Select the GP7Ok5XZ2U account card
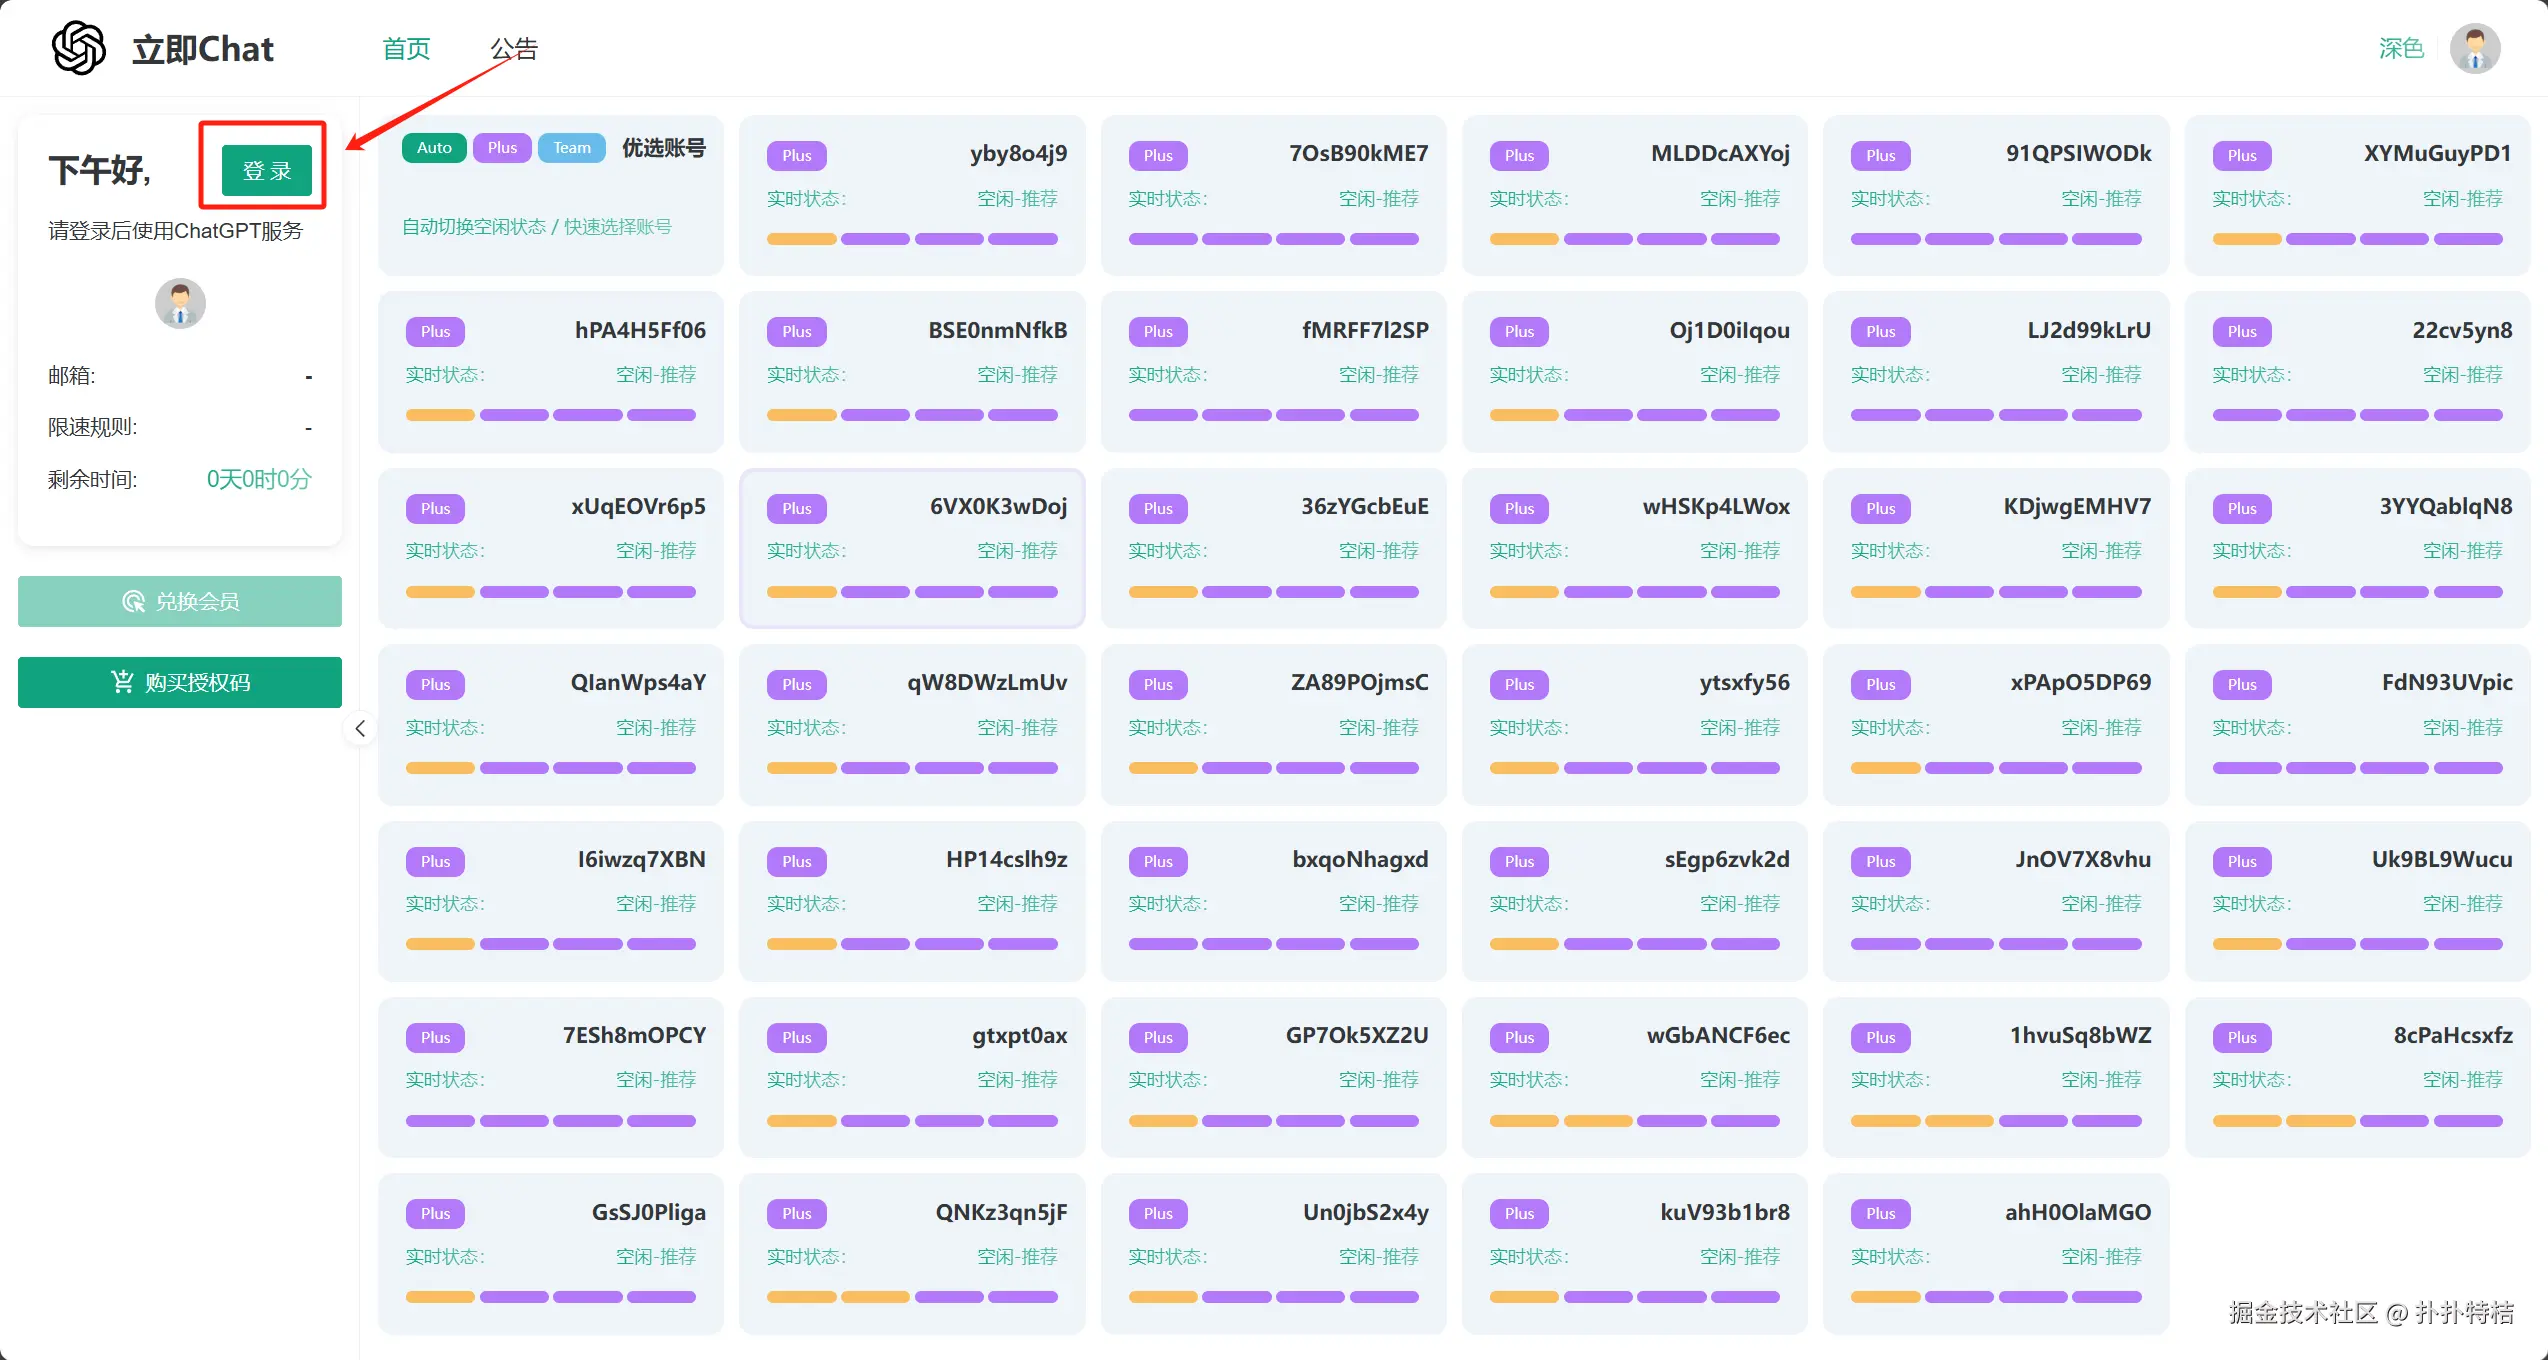This screenshot has width=2548, height=1360. 1272,1075
